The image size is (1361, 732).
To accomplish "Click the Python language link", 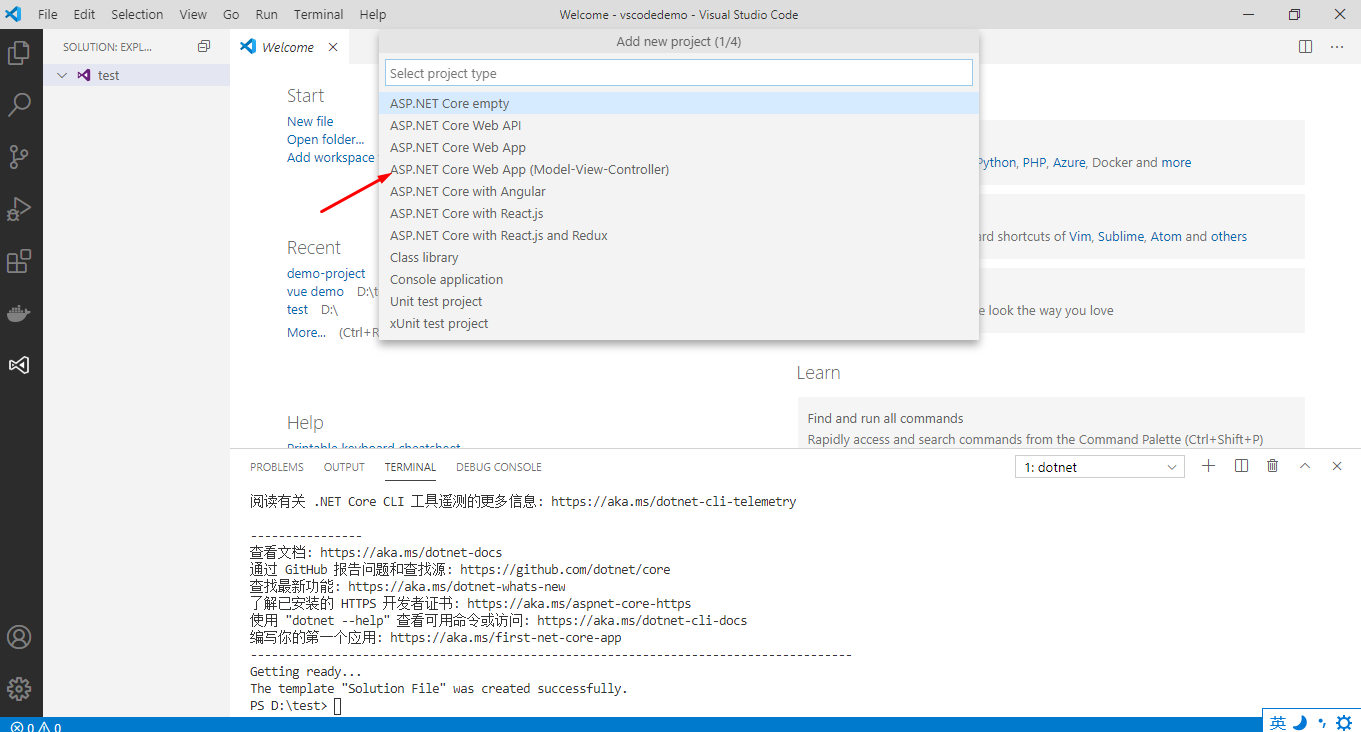I will (x=996, y=162).
